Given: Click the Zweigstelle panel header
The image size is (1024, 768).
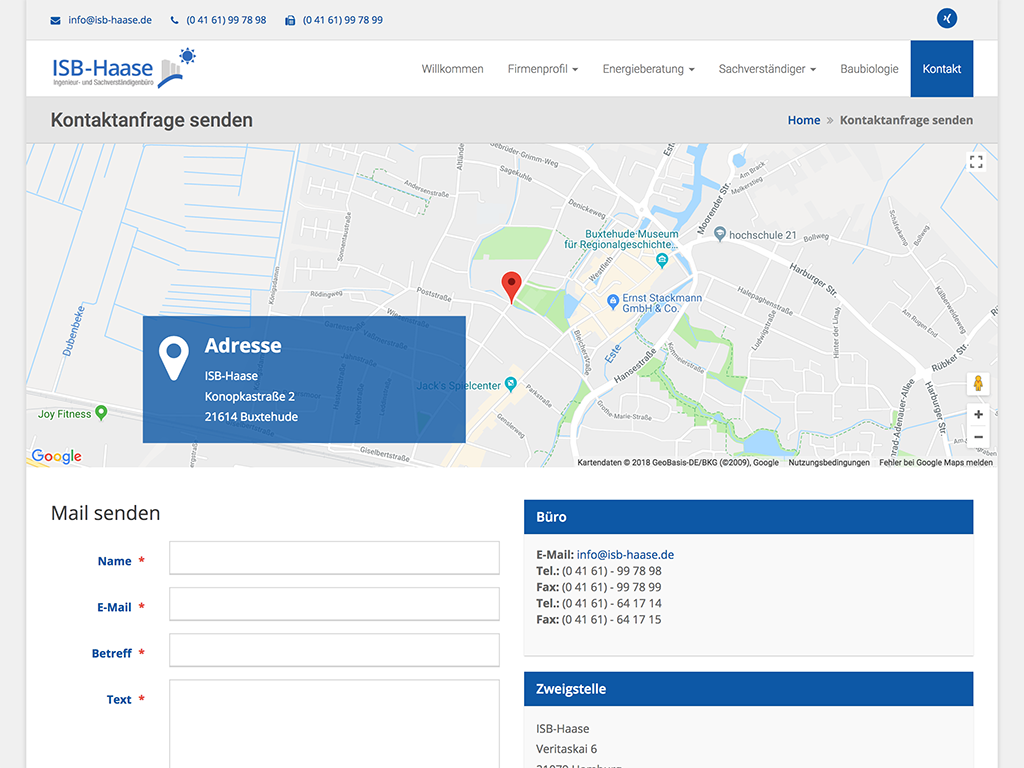Looking at the screenshot, I should pyautogui.click(x=748, y=689).
